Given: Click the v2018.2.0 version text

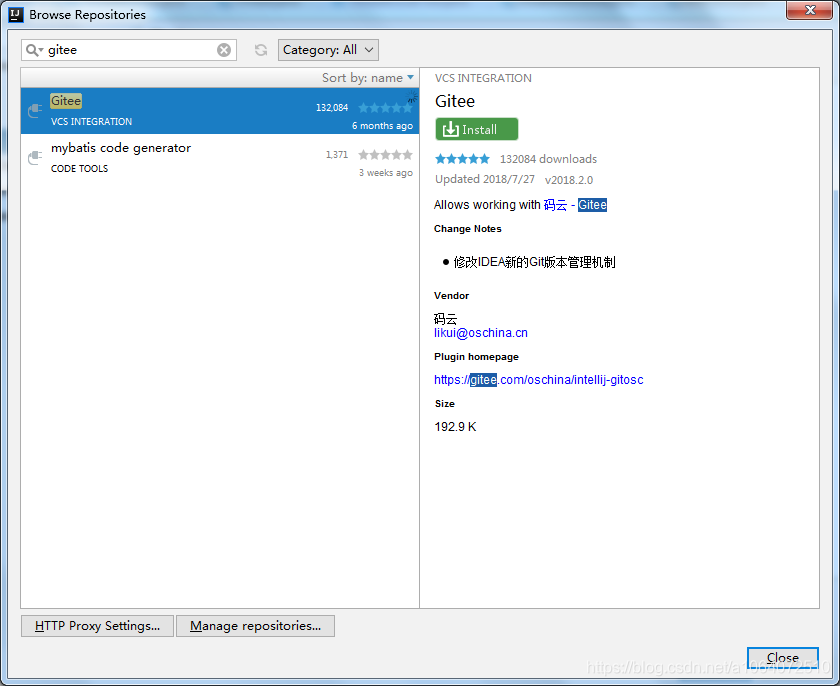Looking at the screenshot, I should [569, 180].
